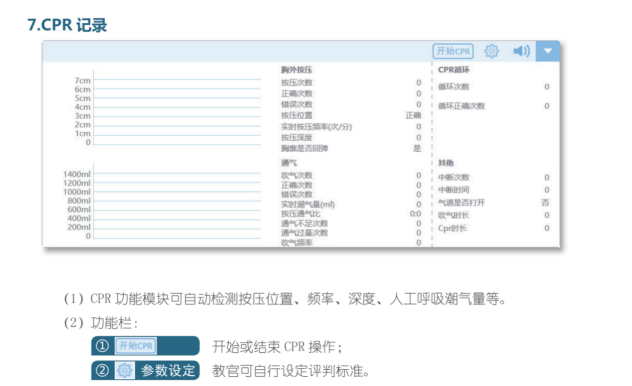Click the 1400ml axis label
This screenshot has width=632, height=386.
[x=77, y=174]
